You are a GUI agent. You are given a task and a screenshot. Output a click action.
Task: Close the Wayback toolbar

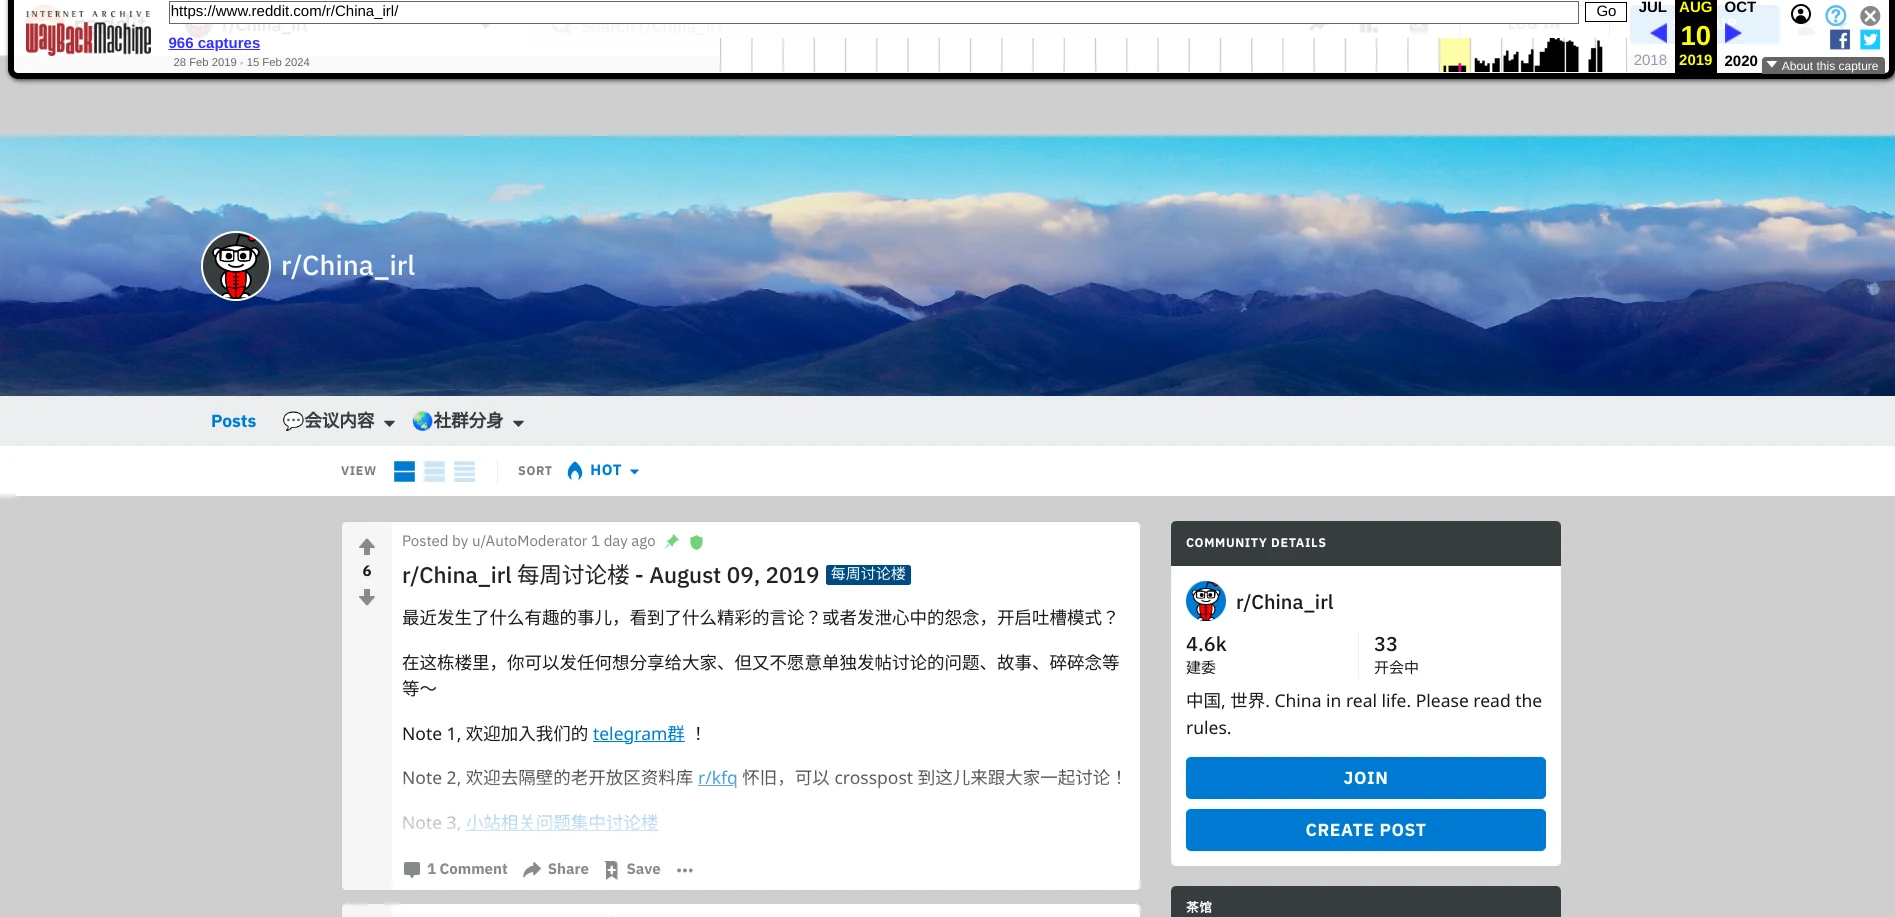point(1870,15)
